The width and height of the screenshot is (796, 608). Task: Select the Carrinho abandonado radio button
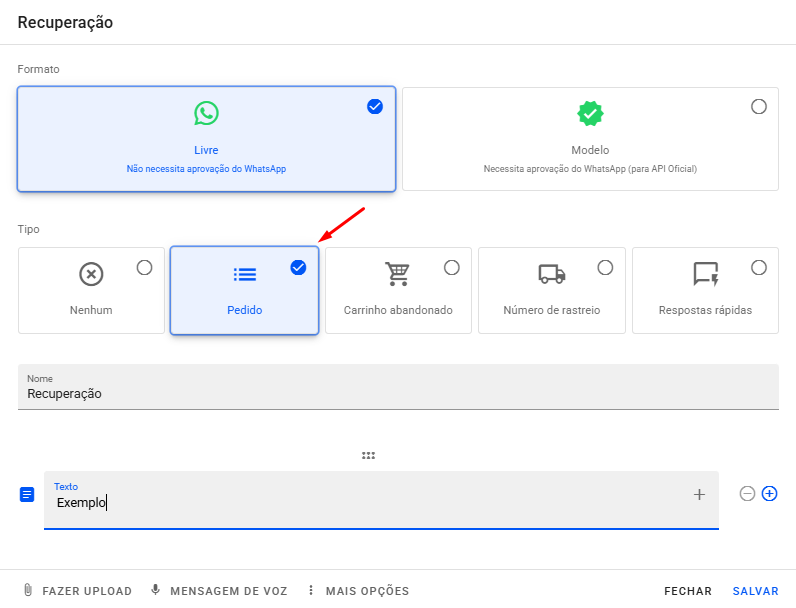[452, 267]
